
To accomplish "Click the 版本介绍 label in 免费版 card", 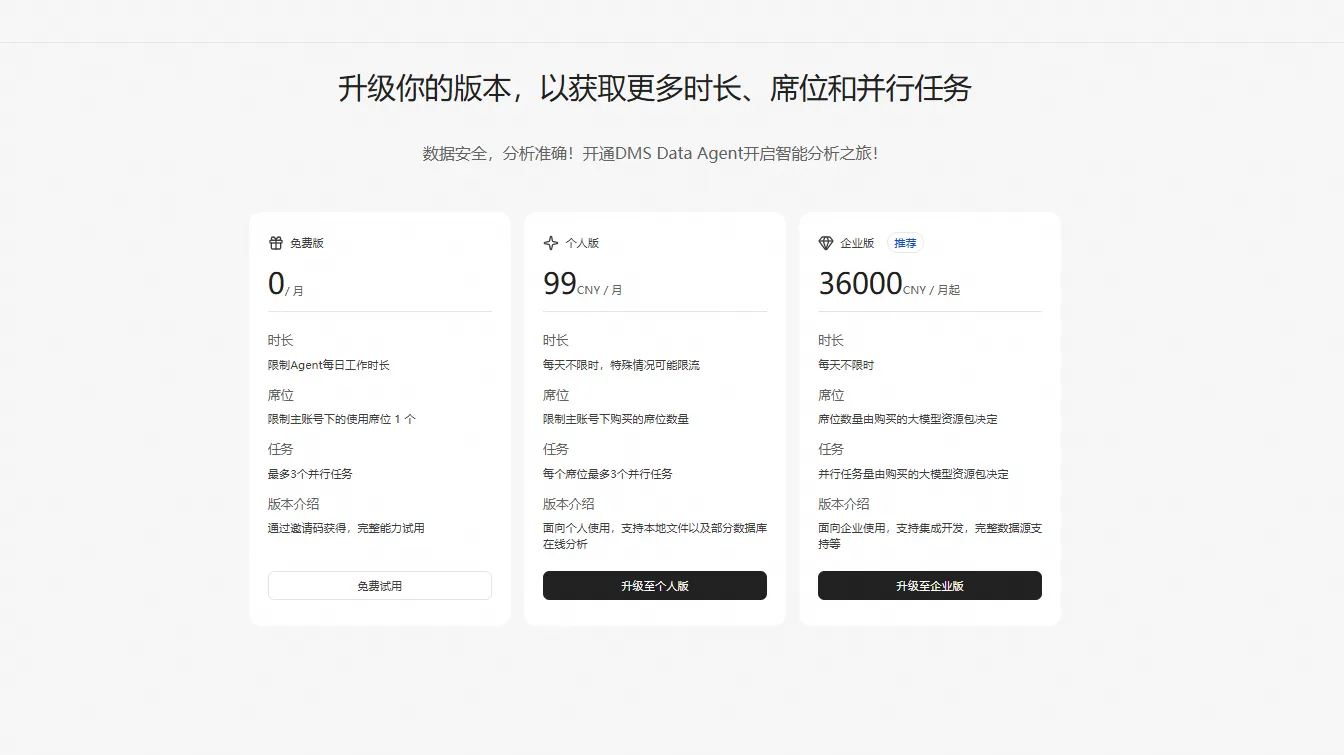I will coord(294,504).
